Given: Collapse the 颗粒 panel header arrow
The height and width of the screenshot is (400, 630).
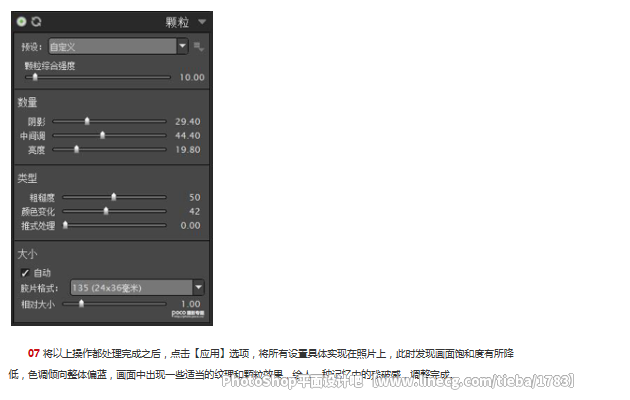Looking at the screenshot, I should [202, 22].
